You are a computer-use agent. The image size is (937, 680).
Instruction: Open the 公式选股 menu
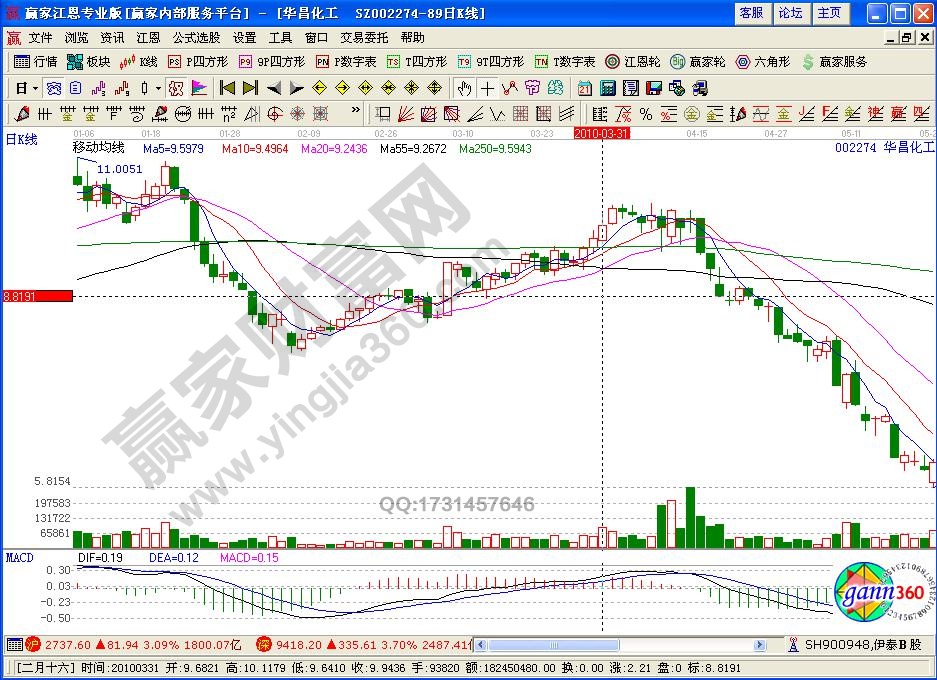[x=196, y=38]
